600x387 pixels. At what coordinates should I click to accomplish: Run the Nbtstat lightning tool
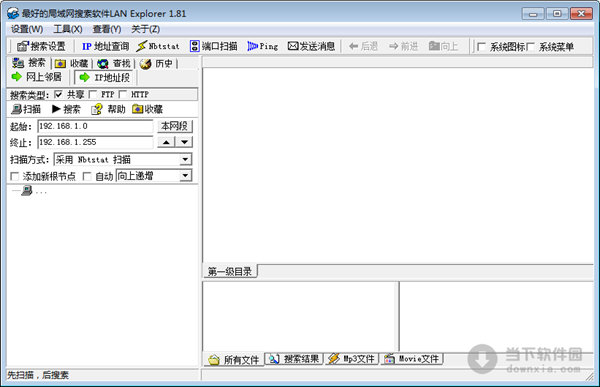(x=158, y=46)
